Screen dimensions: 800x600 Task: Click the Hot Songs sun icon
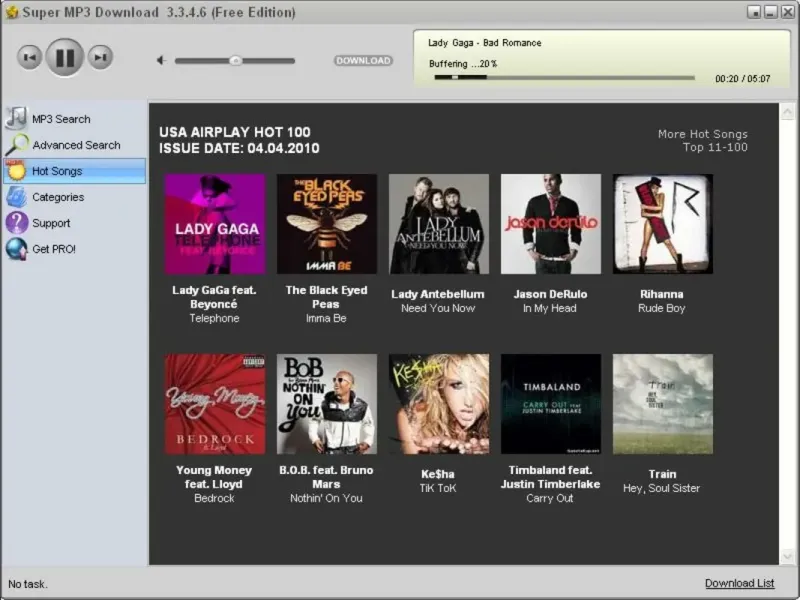[16, 170]
